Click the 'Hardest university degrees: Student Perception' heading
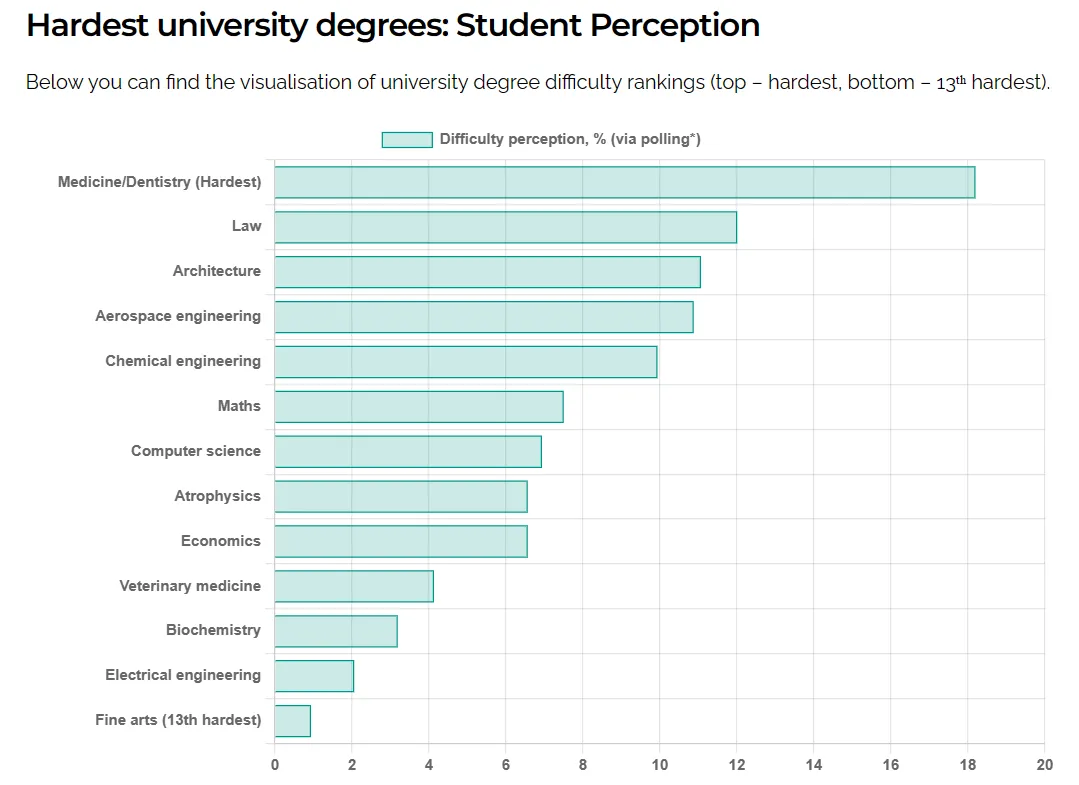 392,26
